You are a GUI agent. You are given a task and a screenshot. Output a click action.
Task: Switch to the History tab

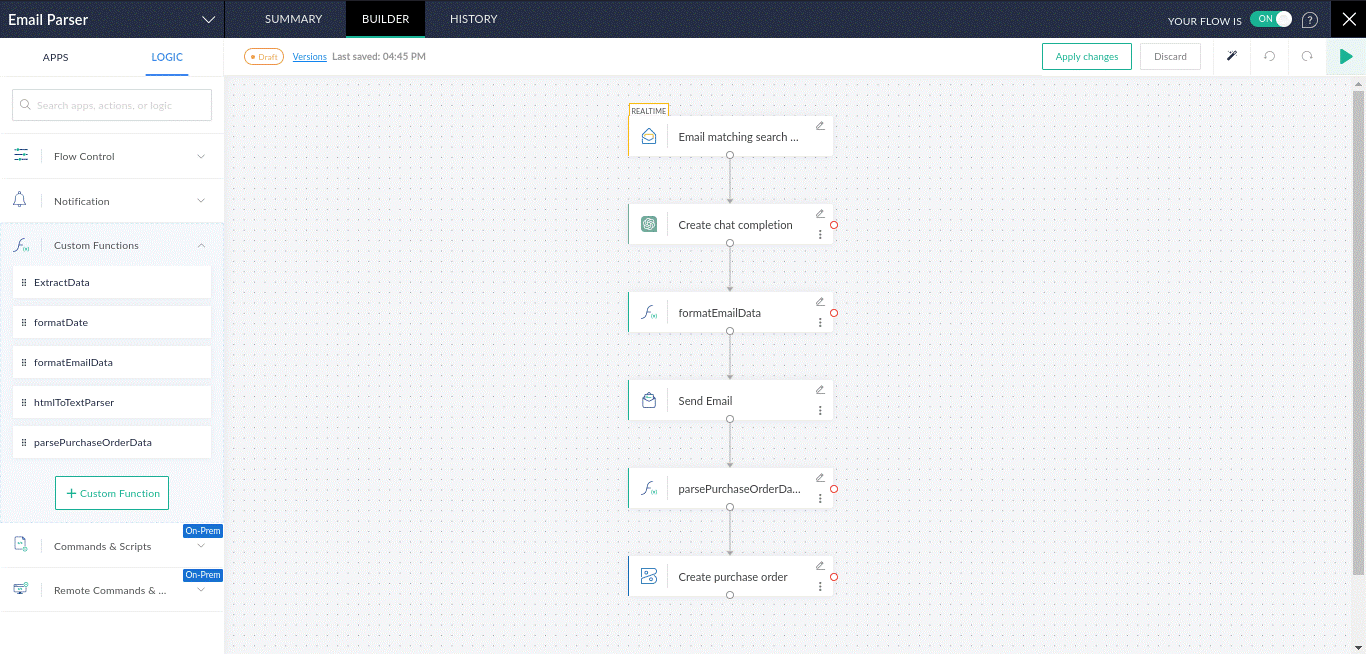point(473,19)
